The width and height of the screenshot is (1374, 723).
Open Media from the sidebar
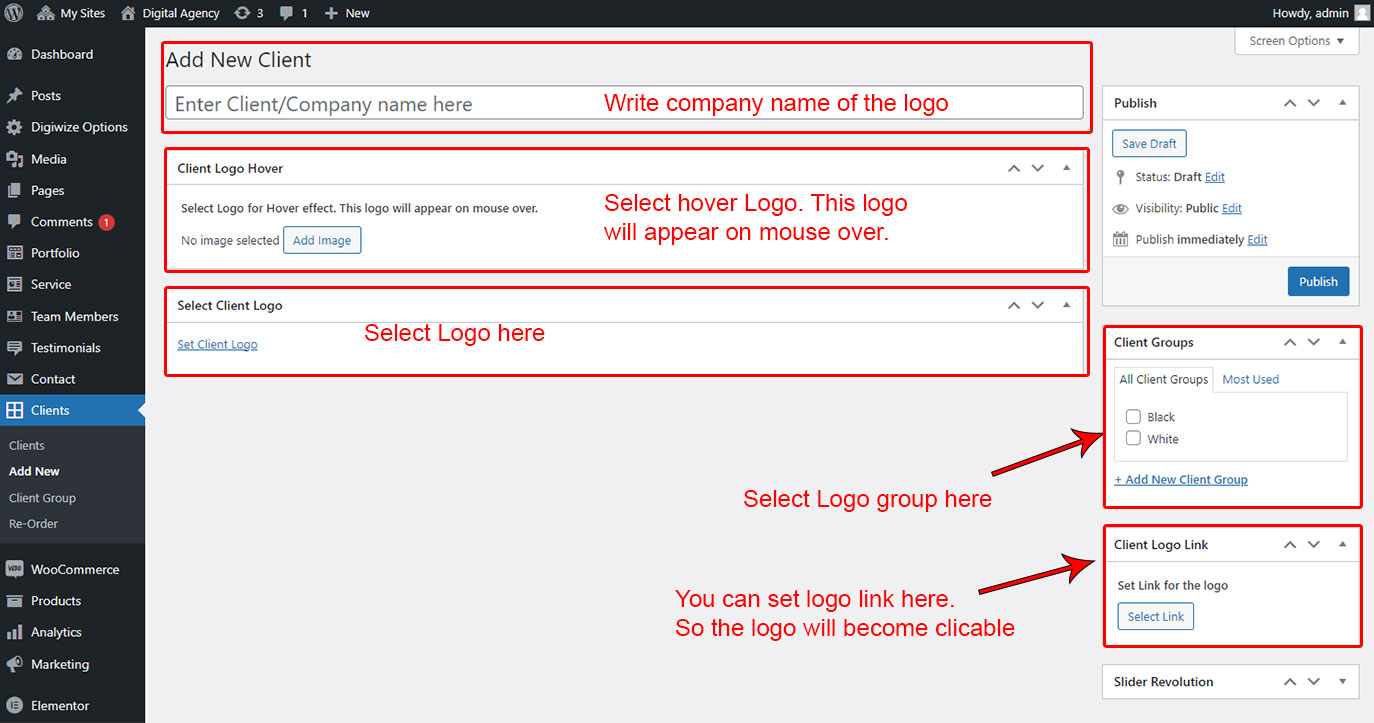[x=48, y=159]
